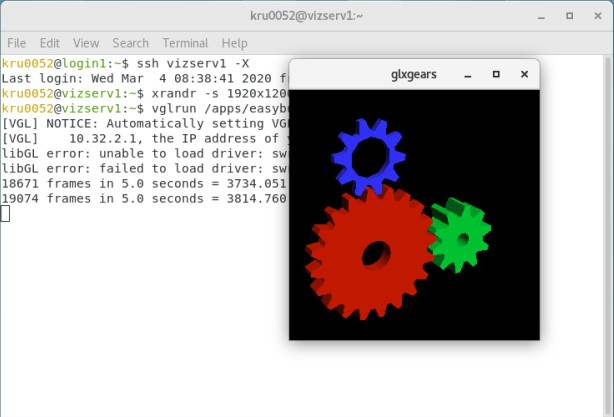Open the File menu
The width and height of the screenshot is (614, 417).
[x=16, y=43]
